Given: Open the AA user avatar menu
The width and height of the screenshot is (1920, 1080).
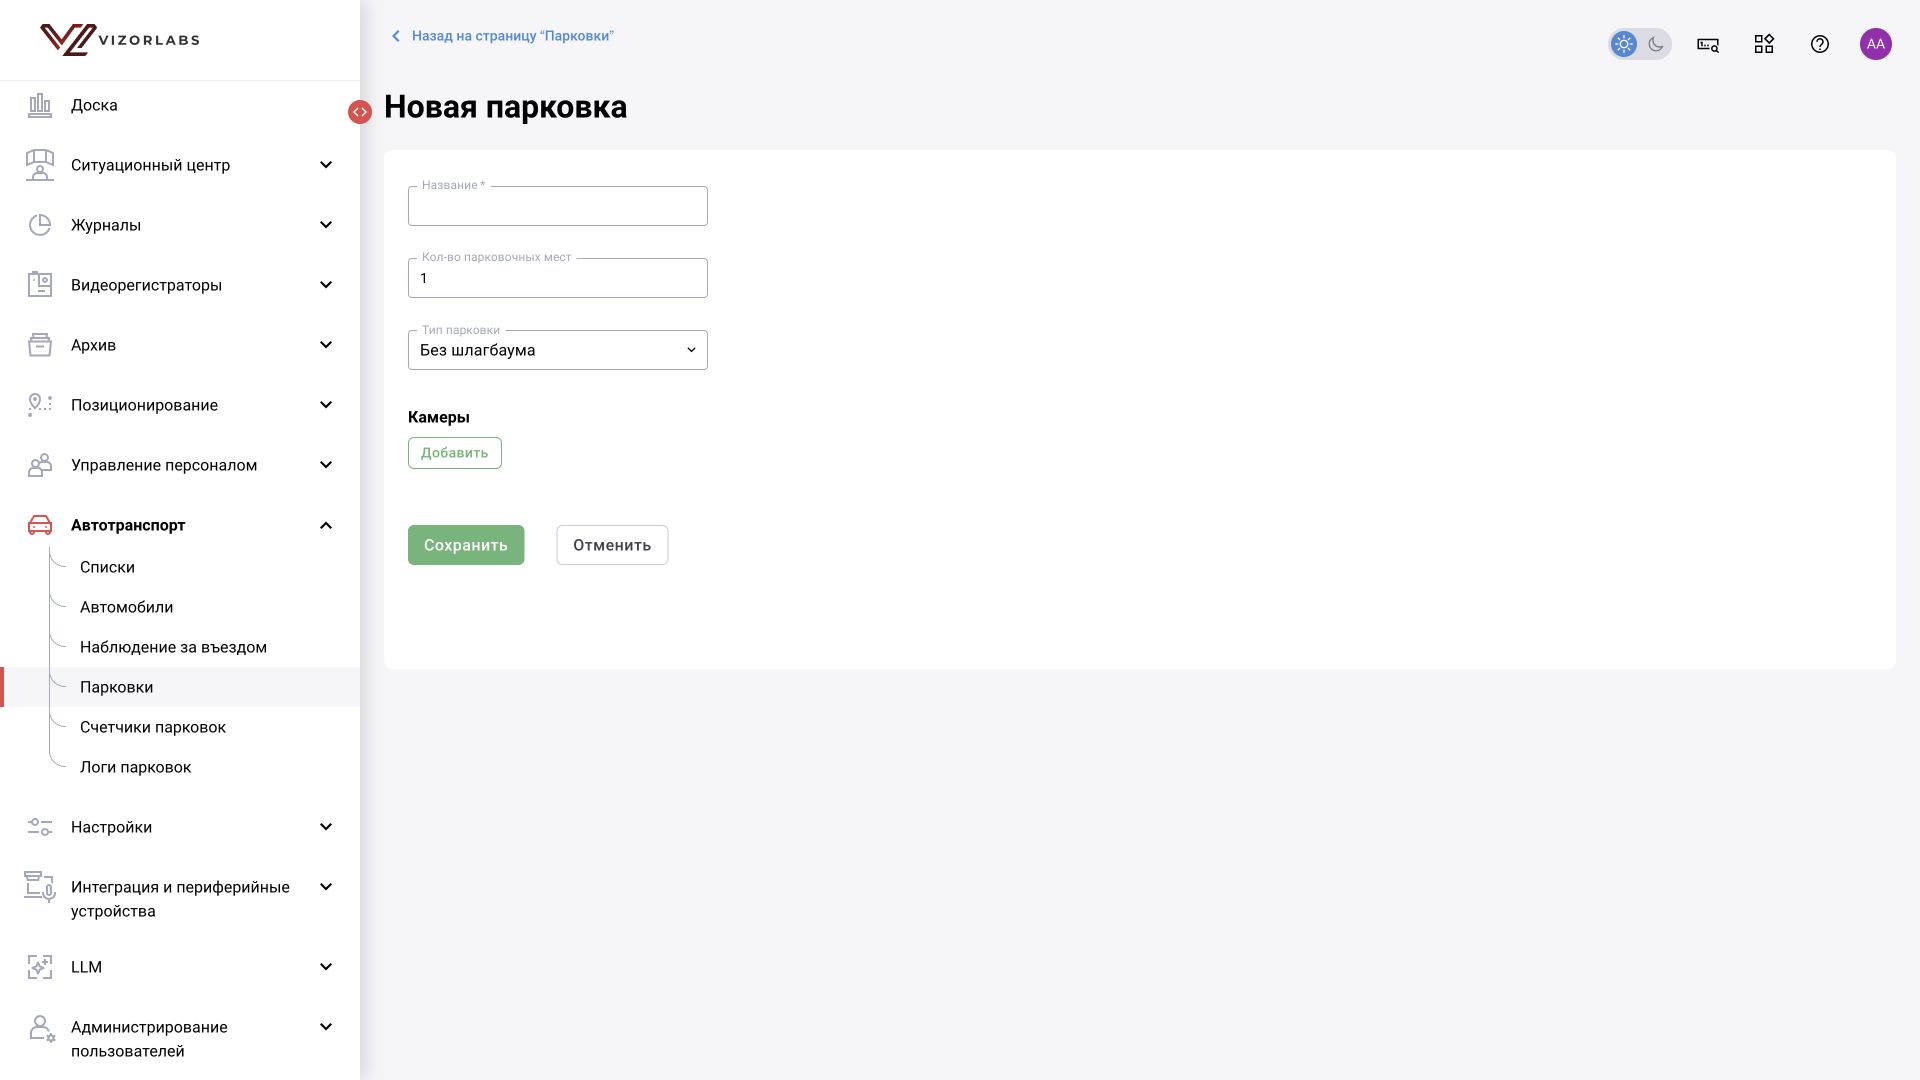Looking at the screenshot, I should point(1876,44).
